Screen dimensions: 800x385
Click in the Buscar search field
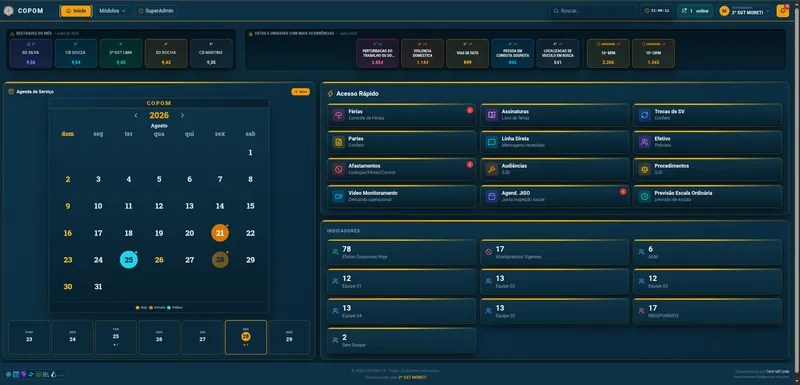click(592, 11)
